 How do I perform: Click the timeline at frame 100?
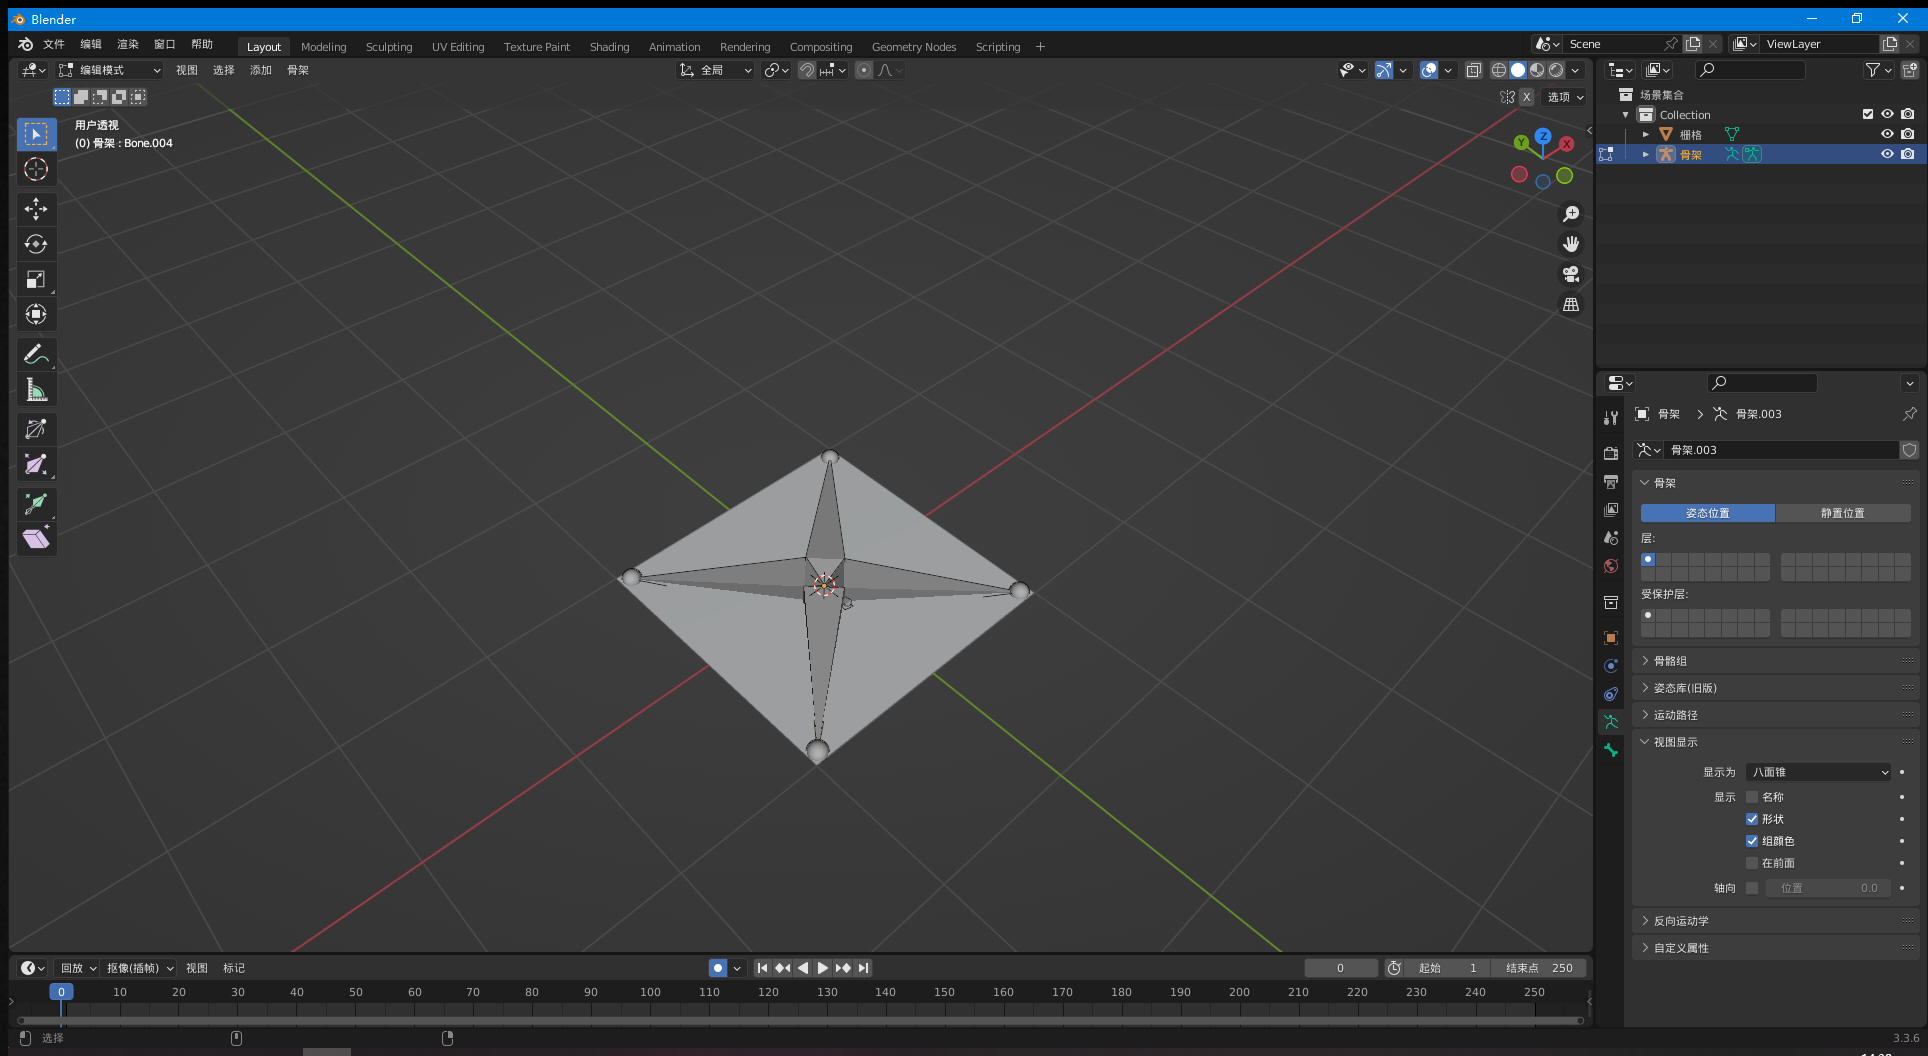650,992
